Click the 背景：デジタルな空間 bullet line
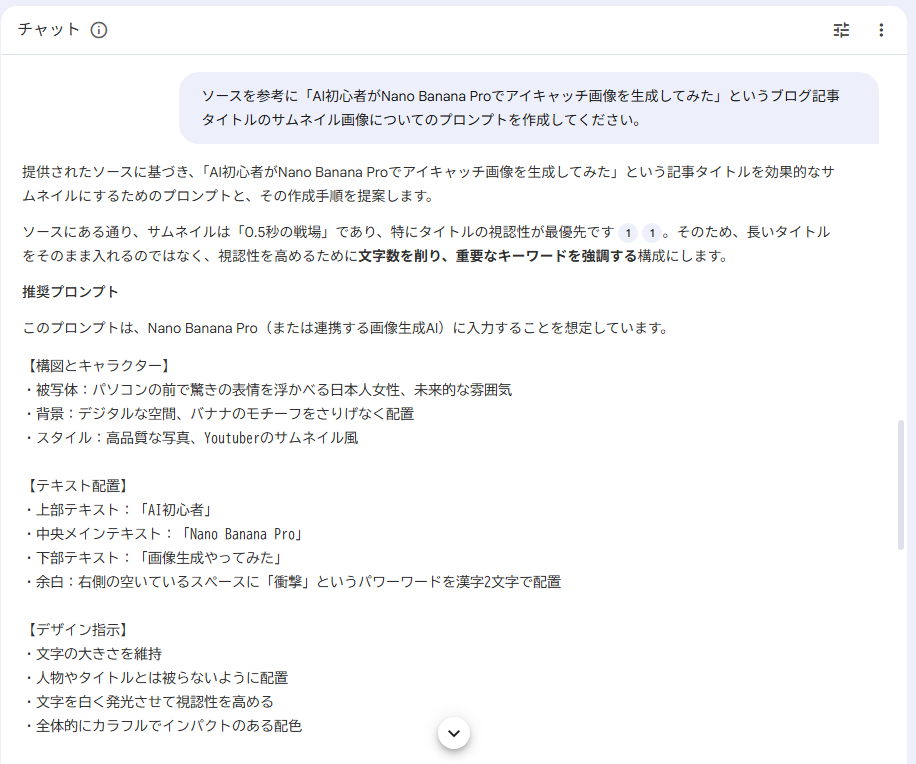The height and width of the screenshot is (764, 916). click(x=218, y=413)
